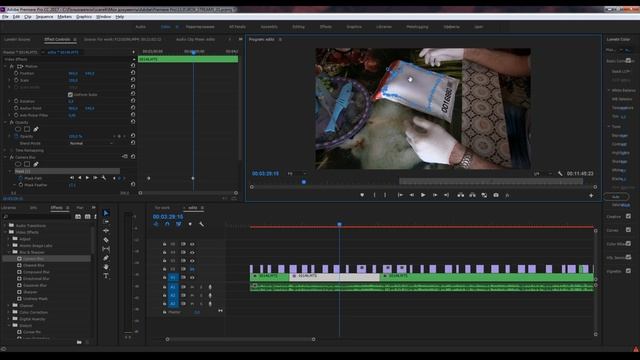Image resolution: width=640 pixels, height=360 pixels.
Task: Toggle Vignette checkbox in Lumetri
Action: click(628, 271)
